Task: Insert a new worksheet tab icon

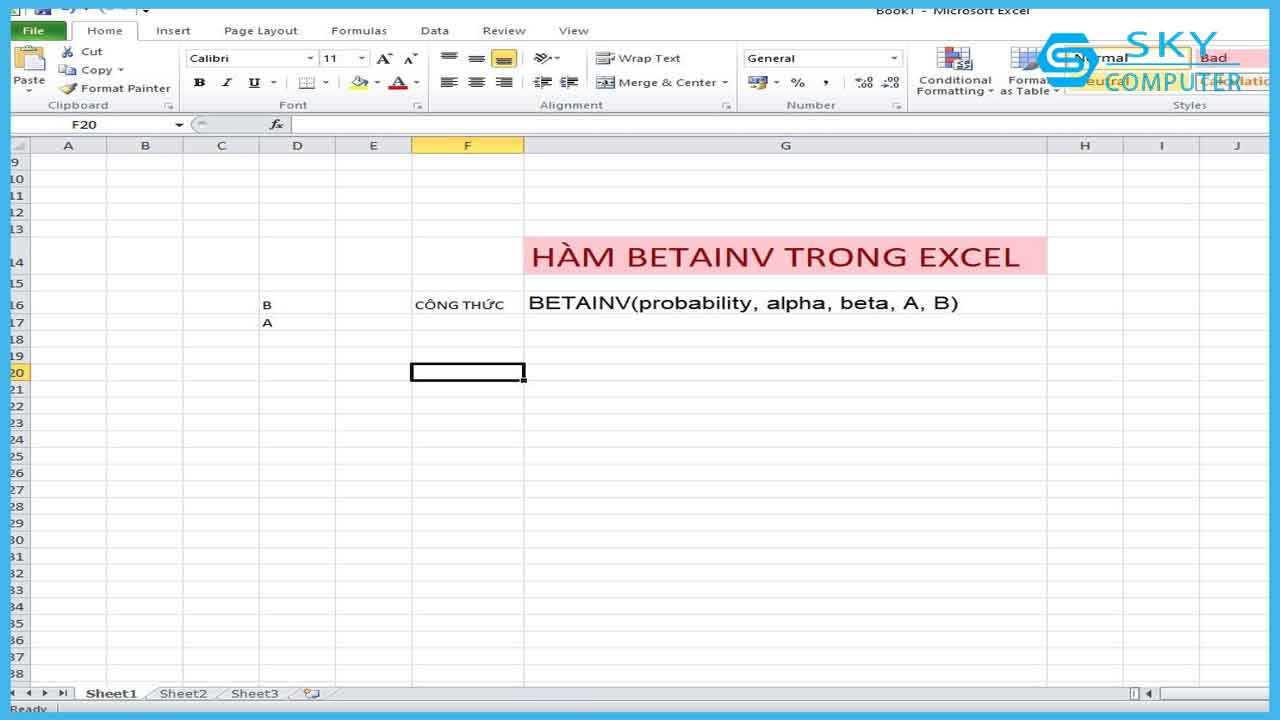Action: (311, 693)
